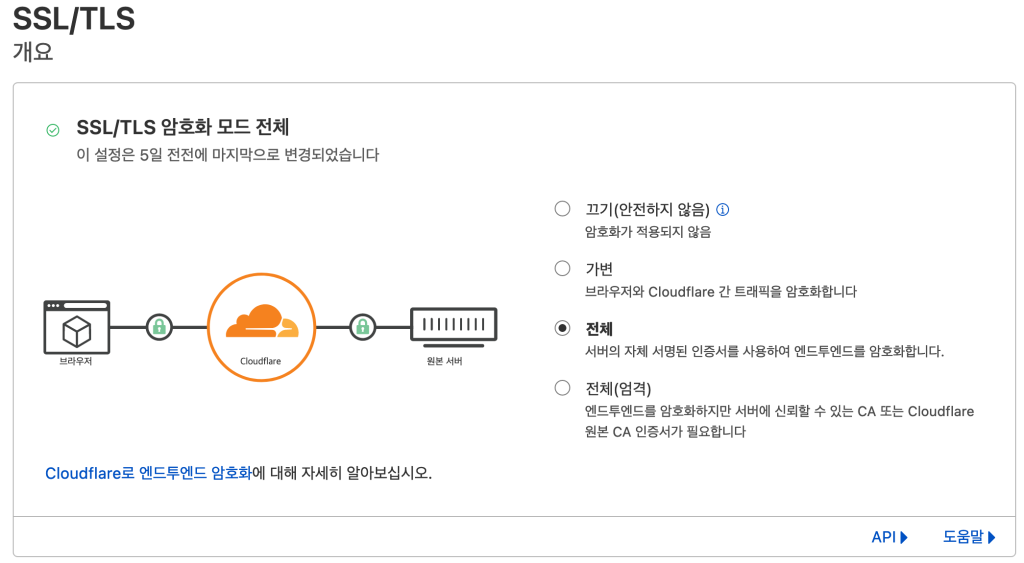
Task: Select the 가변 encryption mode
Action: click(562, 269)
